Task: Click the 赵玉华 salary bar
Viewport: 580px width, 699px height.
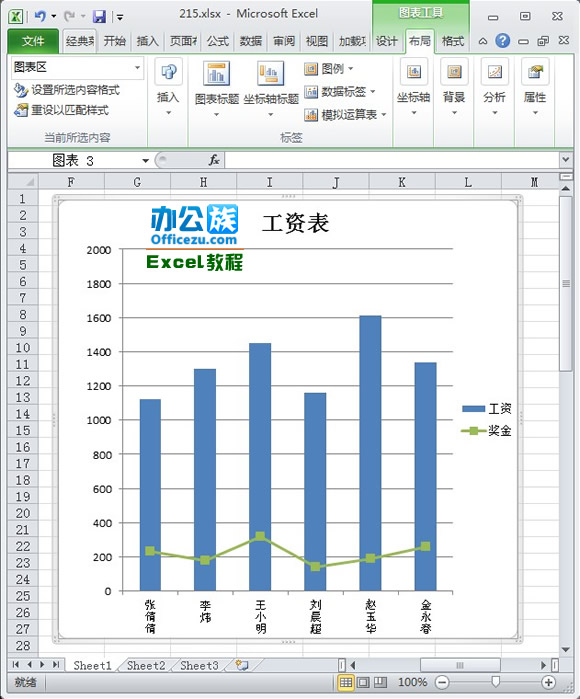Action: (370, 453)
